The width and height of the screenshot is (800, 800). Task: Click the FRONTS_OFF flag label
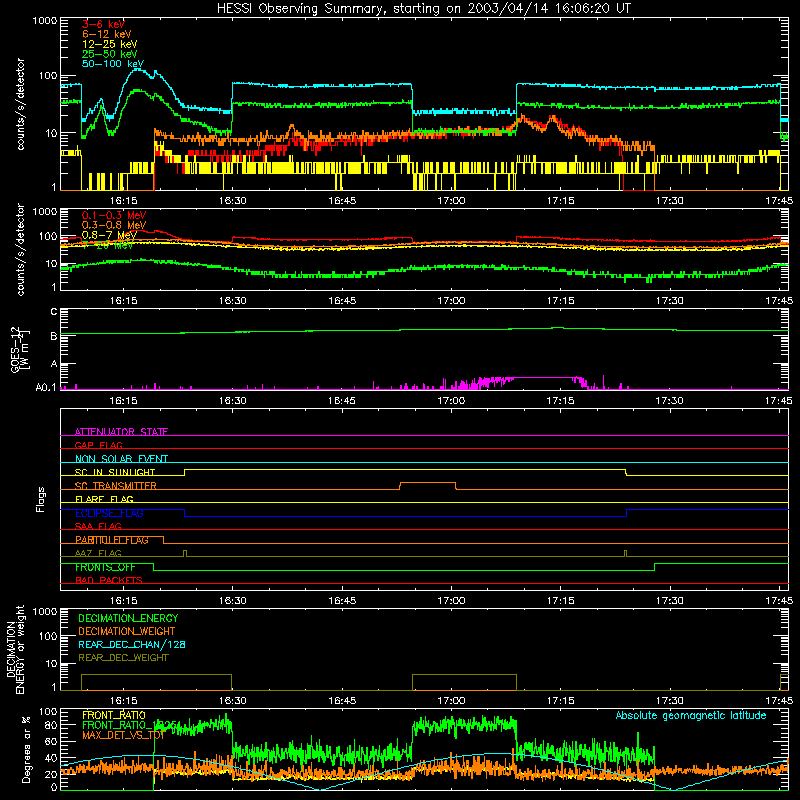click(105, 567)
